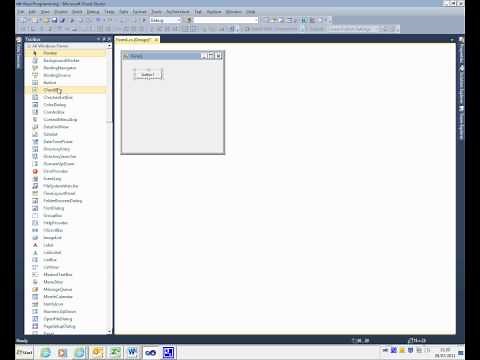Image resolution: width=480 pixels, height=360 pixels.
Task: Select the MonthCalendar control
Action: (x=66, y=297)
